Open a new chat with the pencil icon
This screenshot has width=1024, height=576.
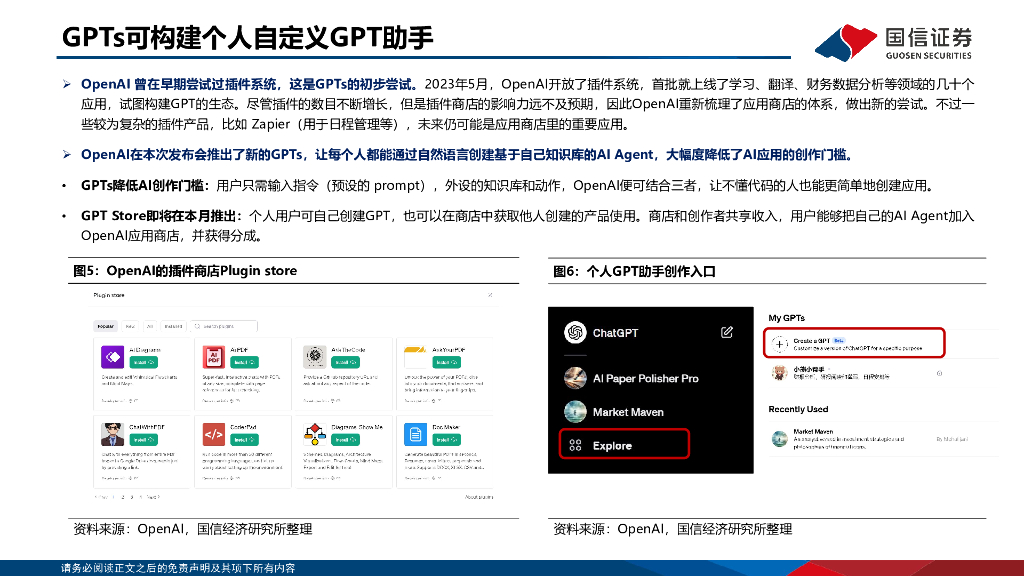[728, 332]
